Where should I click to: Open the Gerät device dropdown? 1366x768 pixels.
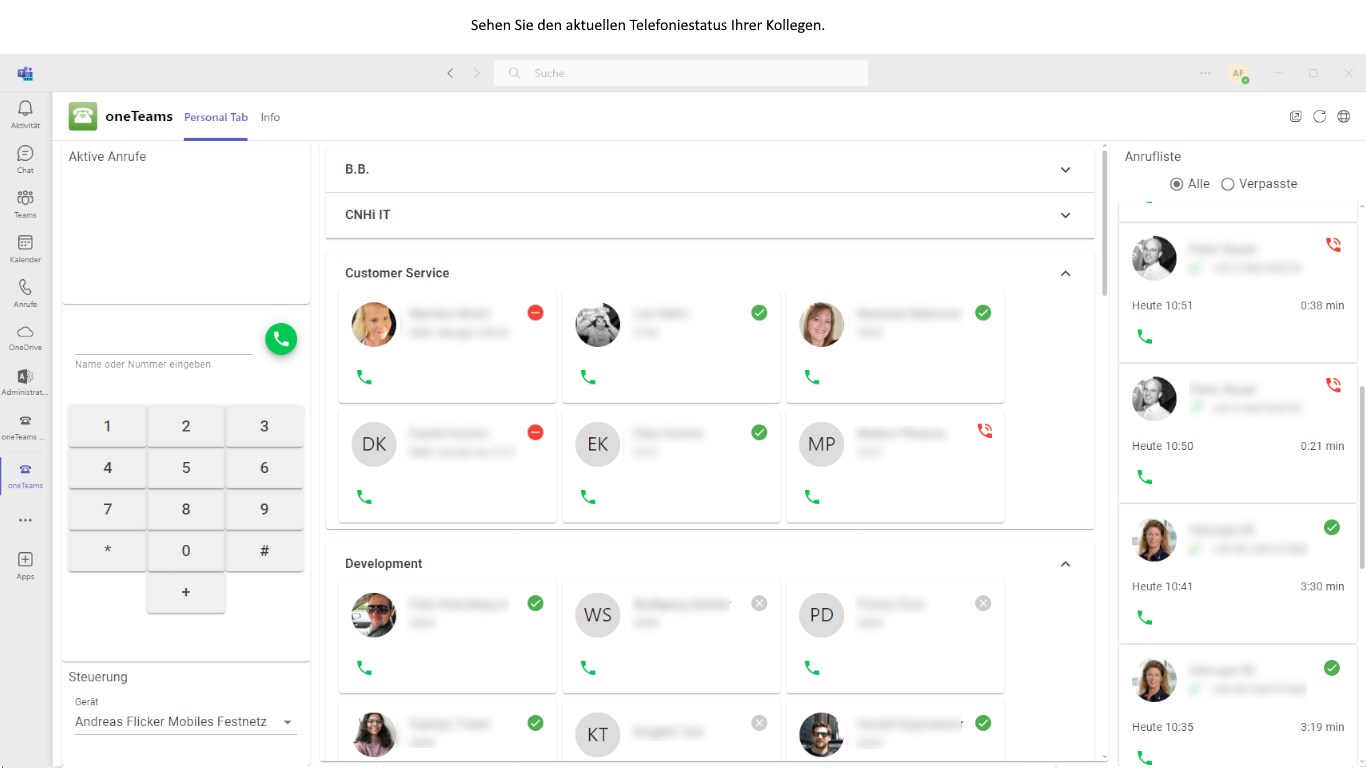(x=185, y=722)
